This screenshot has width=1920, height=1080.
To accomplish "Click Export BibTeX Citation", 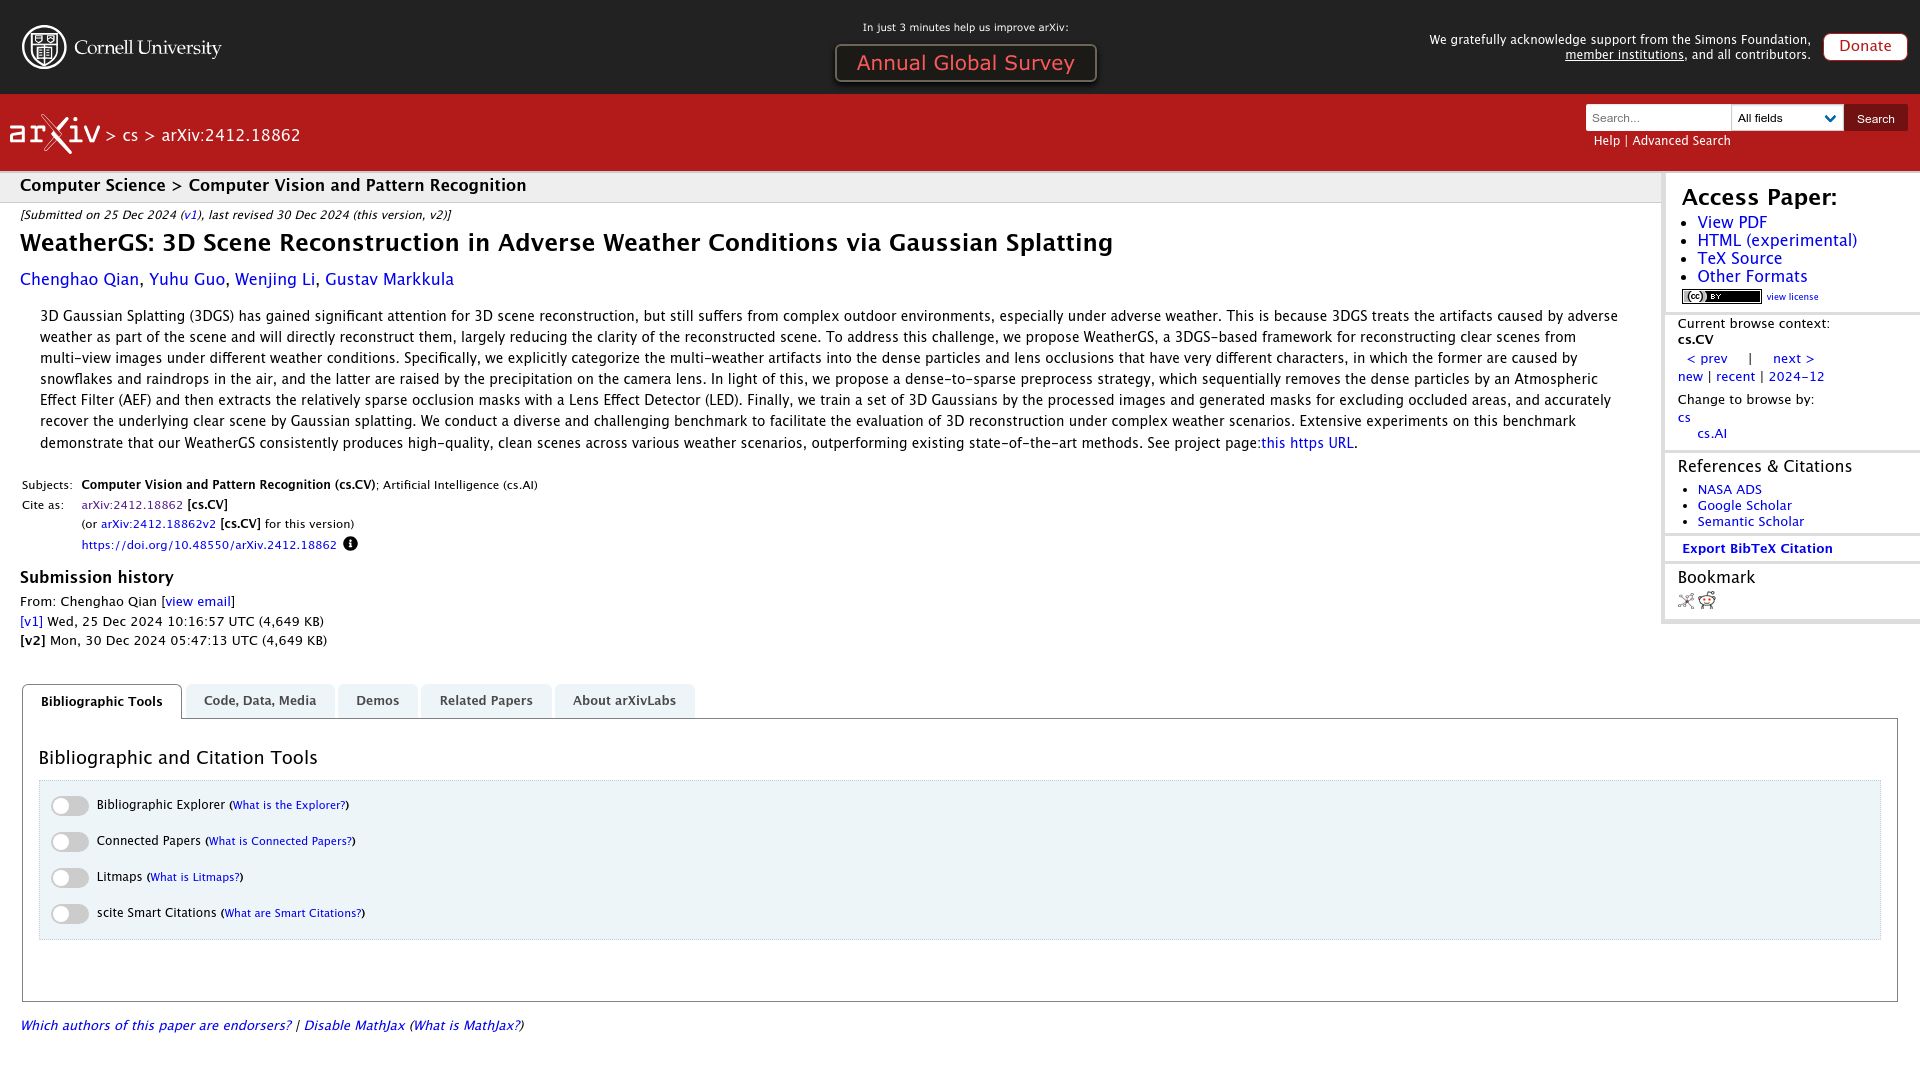I will [1757, 549].
